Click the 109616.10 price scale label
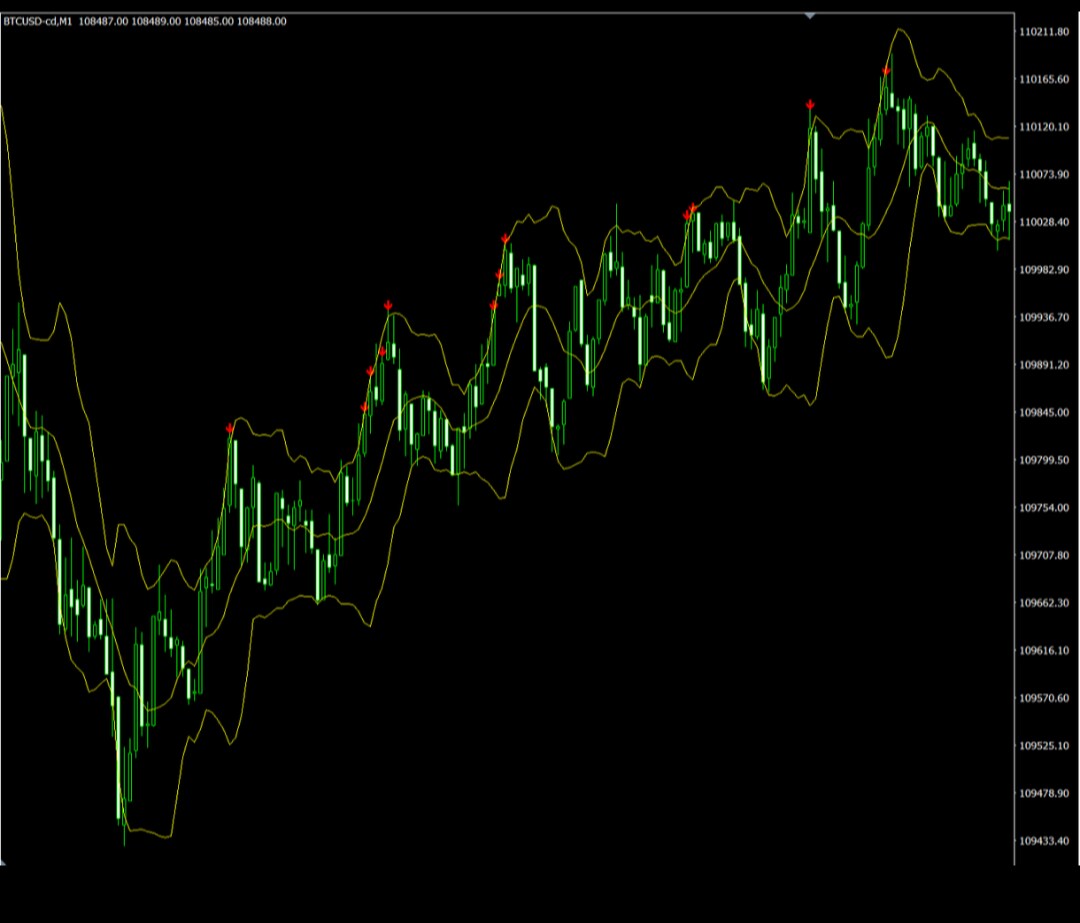Viewport: 1080px width, 923px height. pos(1044,650)
